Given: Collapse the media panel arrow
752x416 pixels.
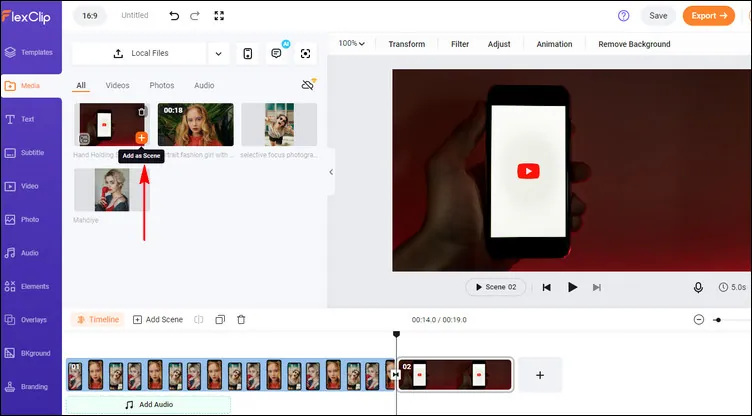Looking at the screenshot, I should 331,172.
